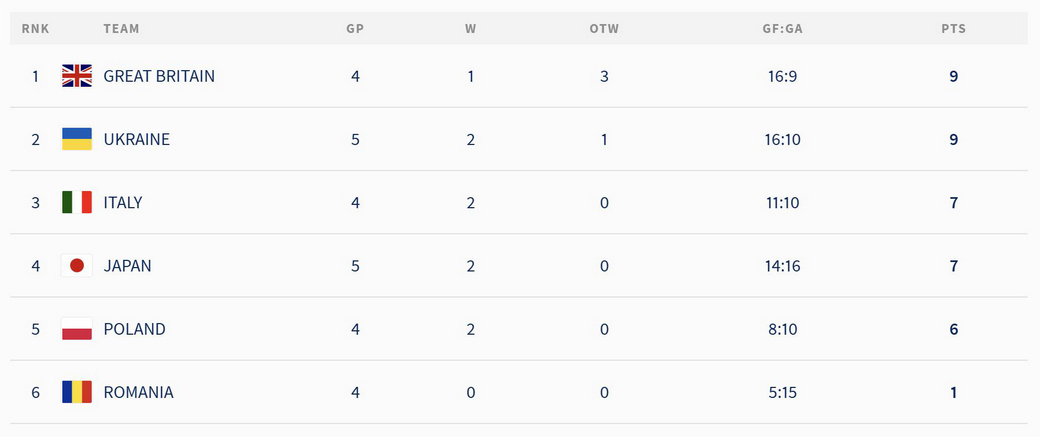The height and width of the screenshot is (437, 1040).
Task: Open the ROMANIA team link
Action: [139, 392]
